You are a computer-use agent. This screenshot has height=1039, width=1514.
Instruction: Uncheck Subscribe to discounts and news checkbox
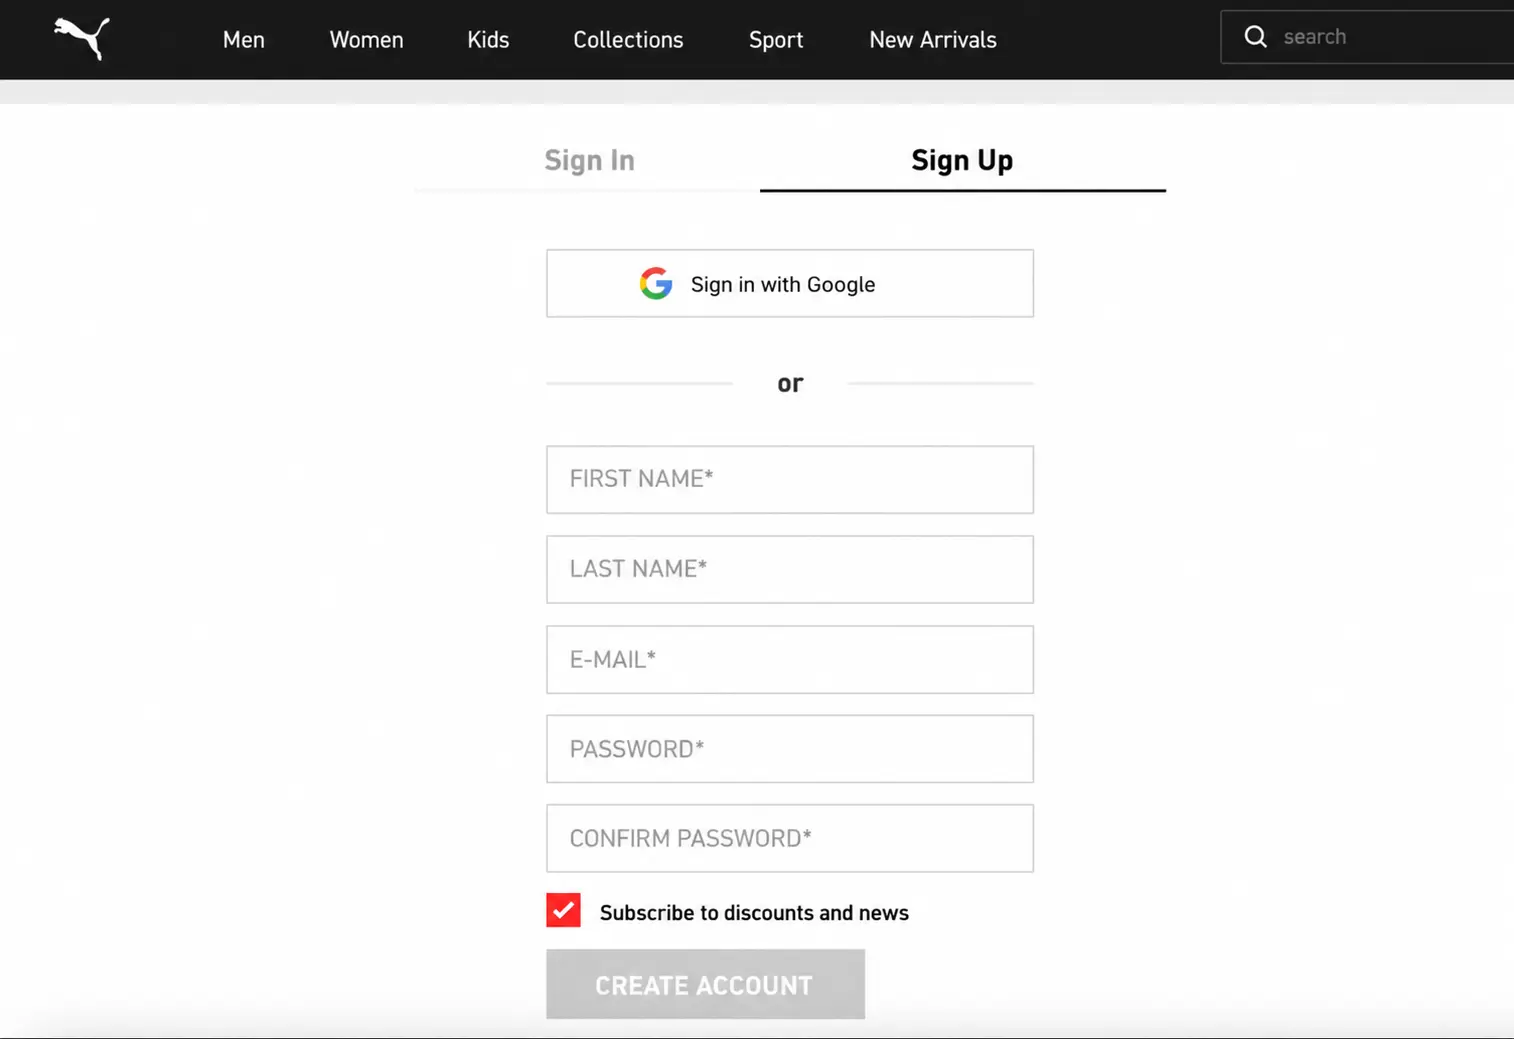pyautogui.click(x=563, y=910)
